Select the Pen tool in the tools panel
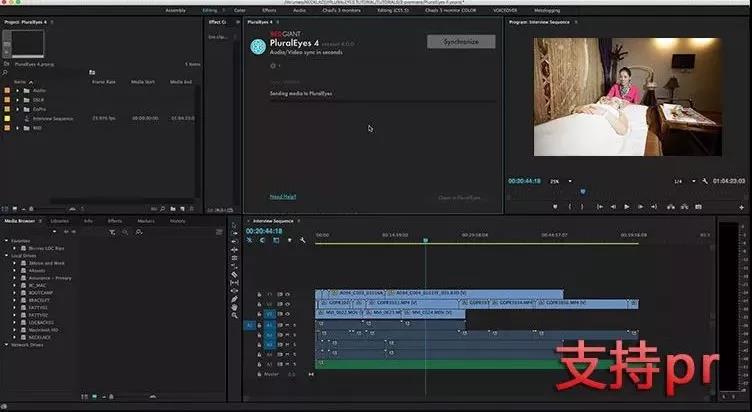The height and width of the screenshot is (412, 752). click(234, 299)
